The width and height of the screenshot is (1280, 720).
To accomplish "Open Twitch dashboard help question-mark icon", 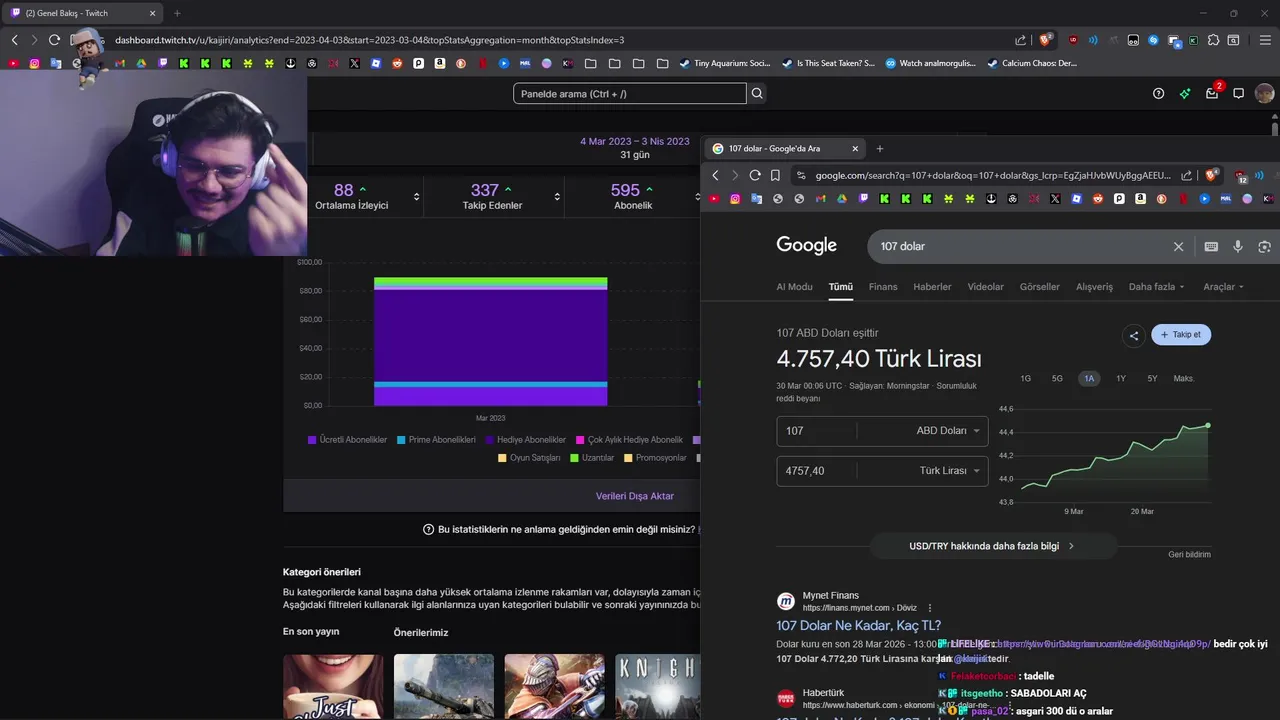I will tap(1158, 93).
